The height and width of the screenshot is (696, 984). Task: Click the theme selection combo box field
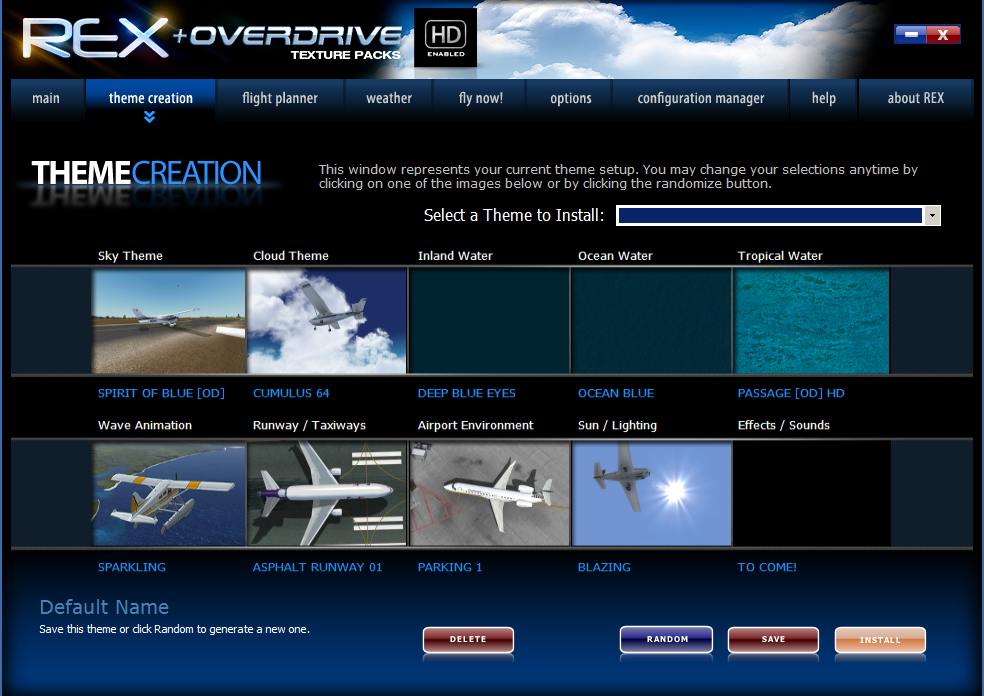coord(778,215)
